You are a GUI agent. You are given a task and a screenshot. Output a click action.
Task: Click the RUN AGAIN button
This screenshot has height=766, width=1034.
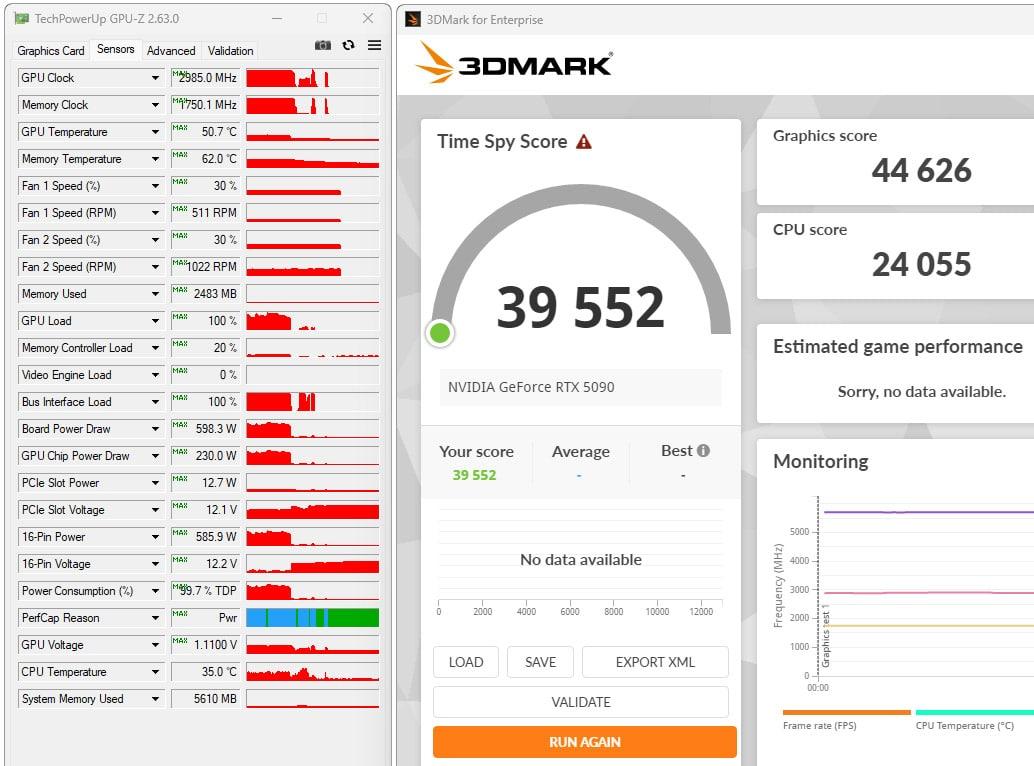[x=585, y=742]
